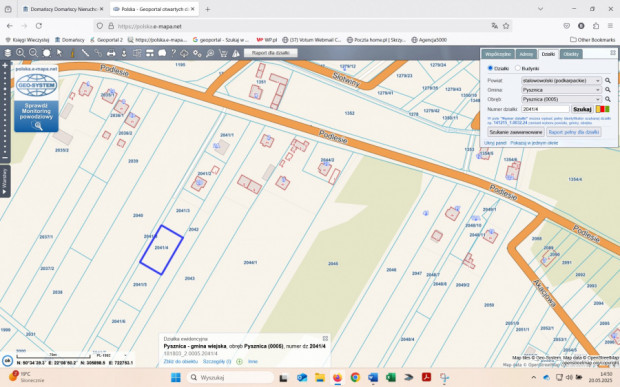The height and width of the screenshot is (387, 620).
Task: Click the help question mark icon
Action: tap(174, 53)
